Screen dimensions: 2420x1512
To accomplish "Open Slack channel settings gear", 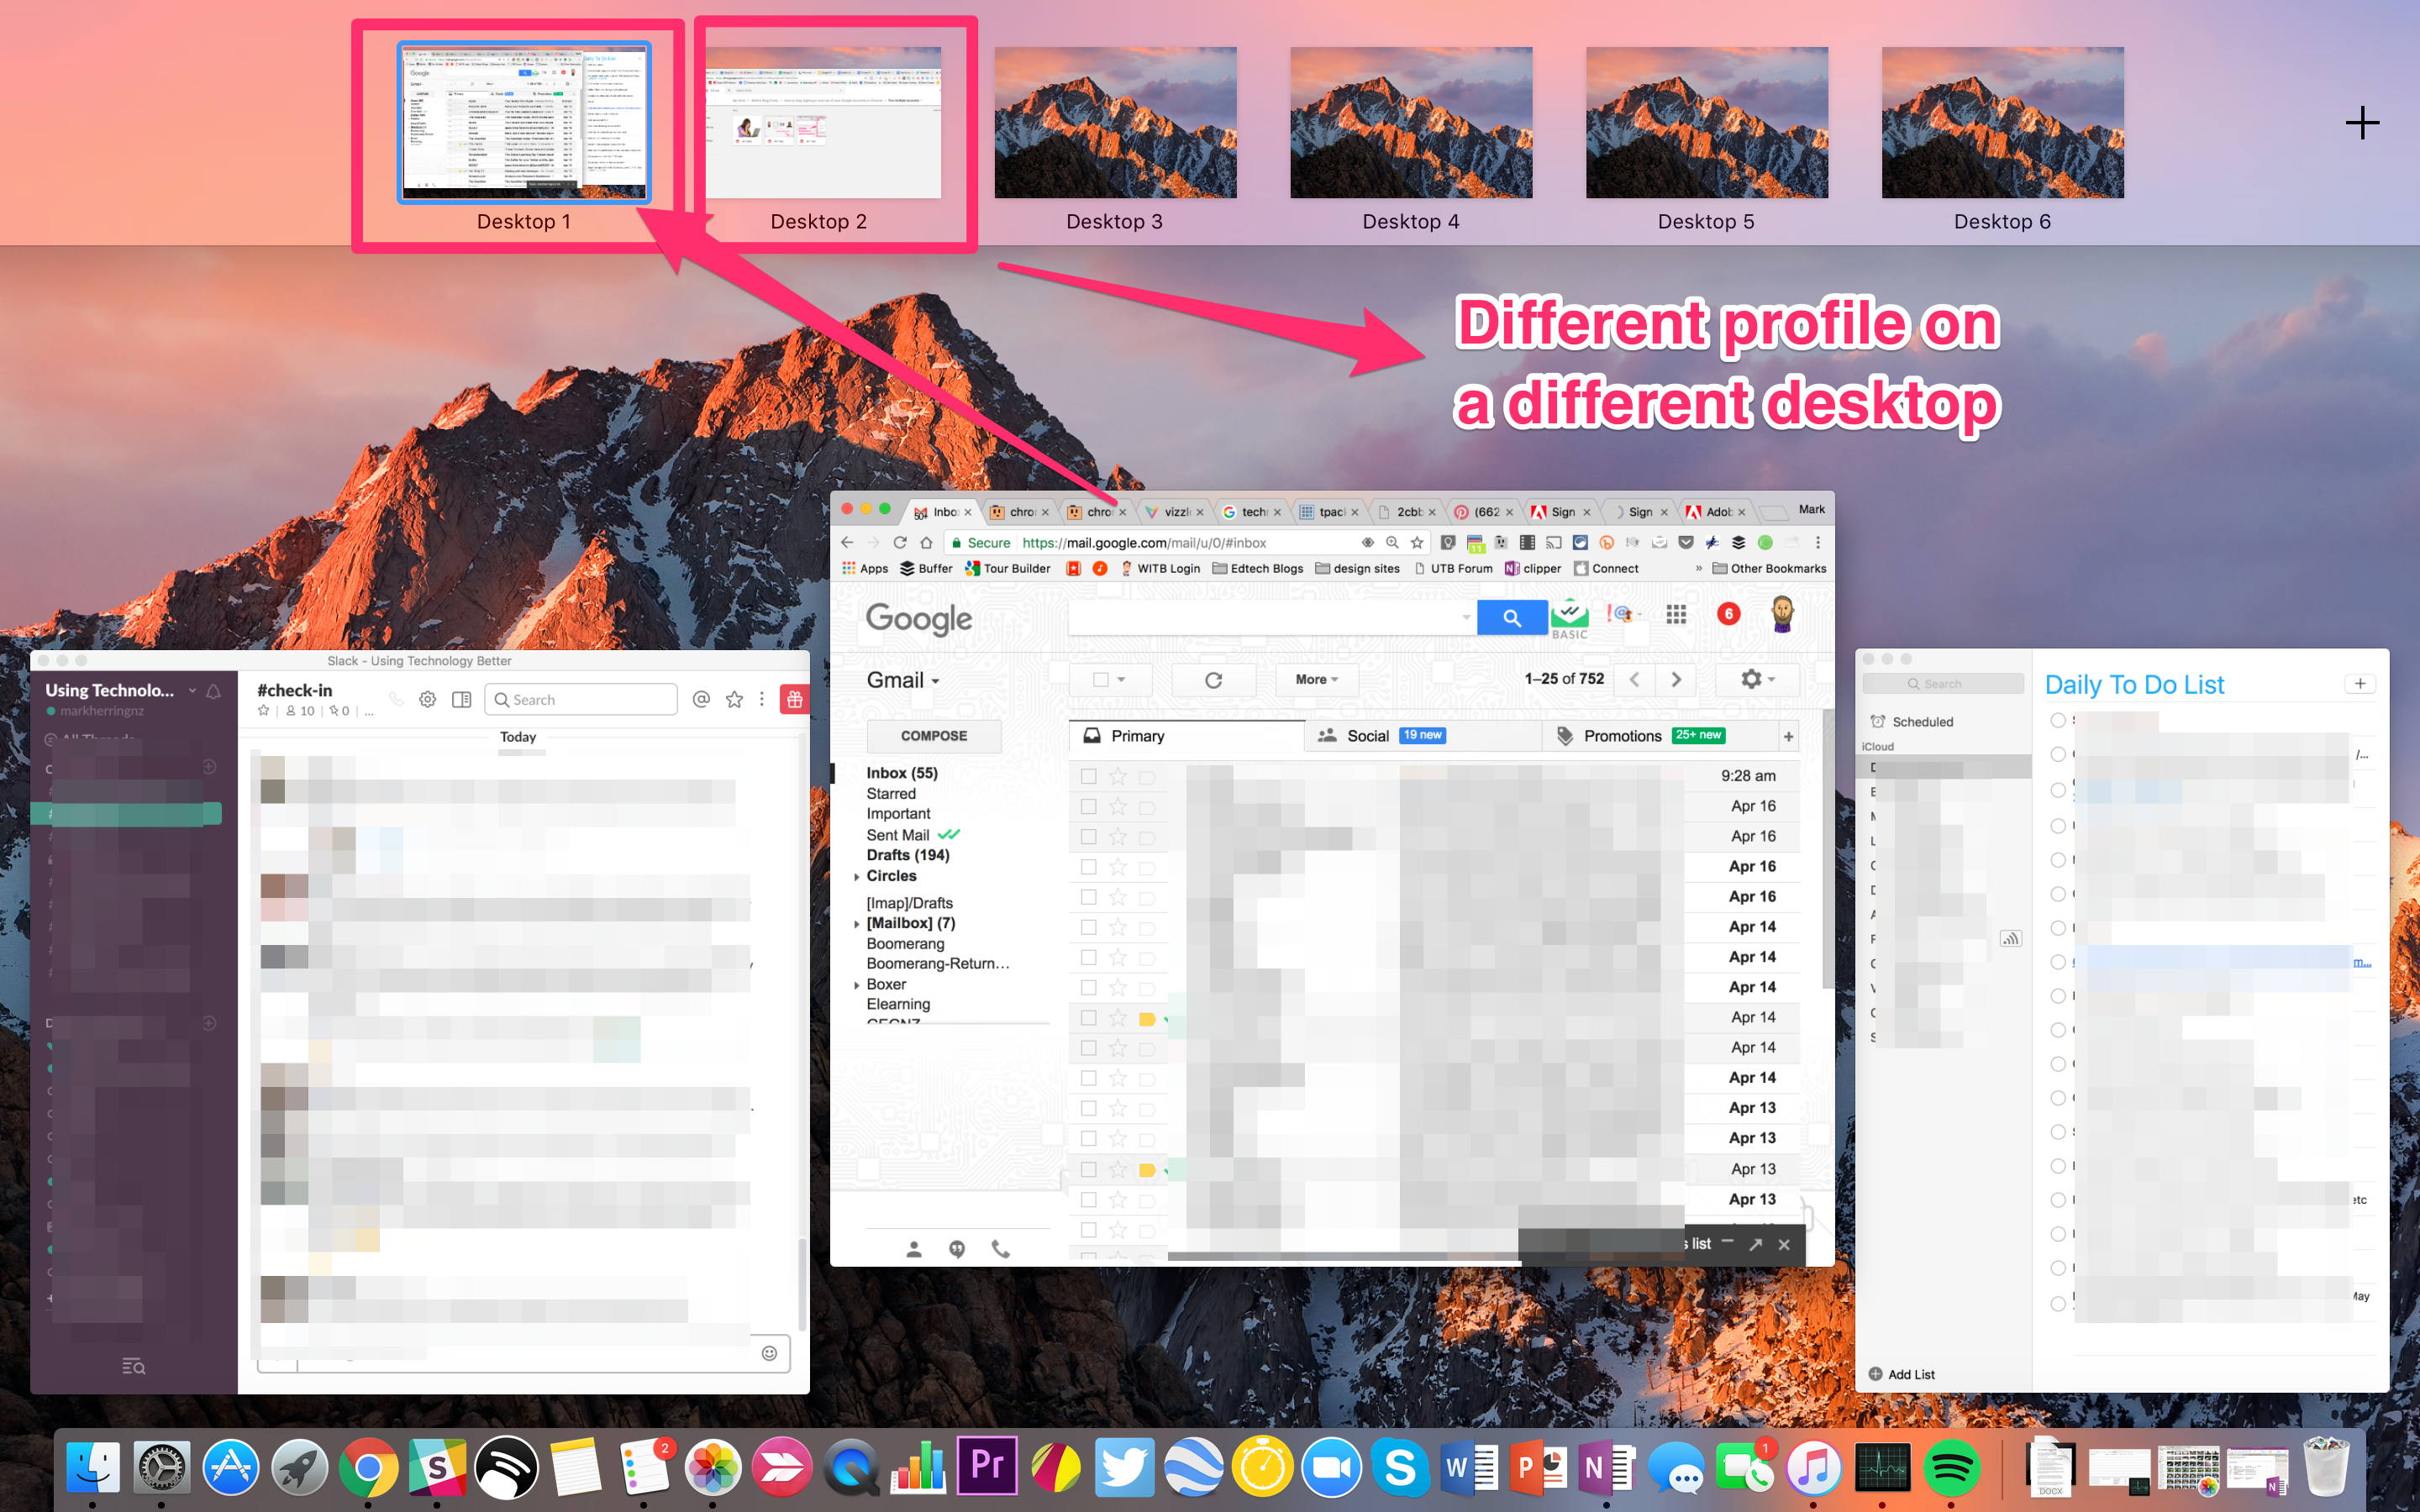I will click(427, 700).
